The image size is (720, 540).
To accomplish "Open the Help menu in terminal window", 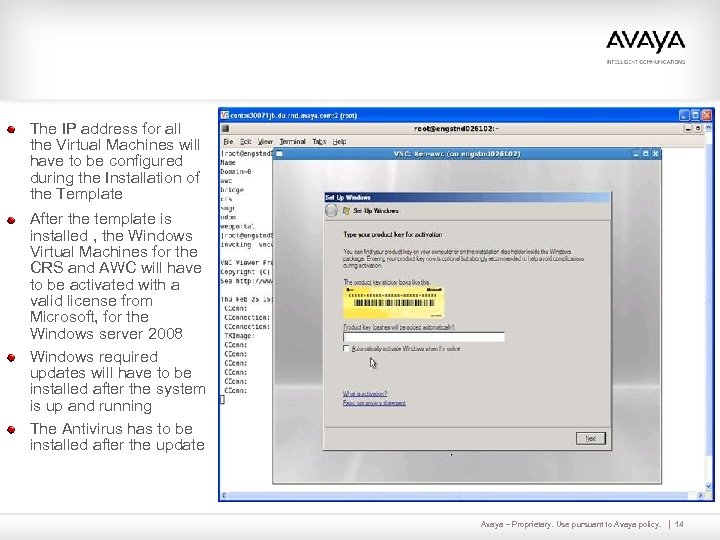I will (339, 141).
